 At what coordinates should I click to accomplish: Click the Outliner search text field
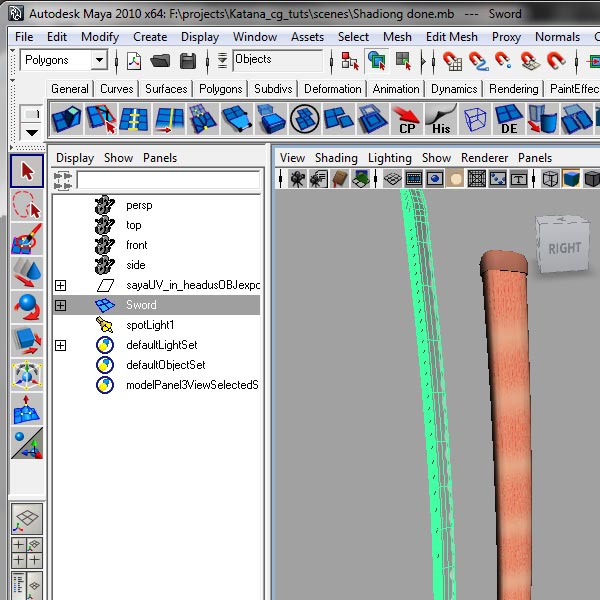(x=168, y=180)
